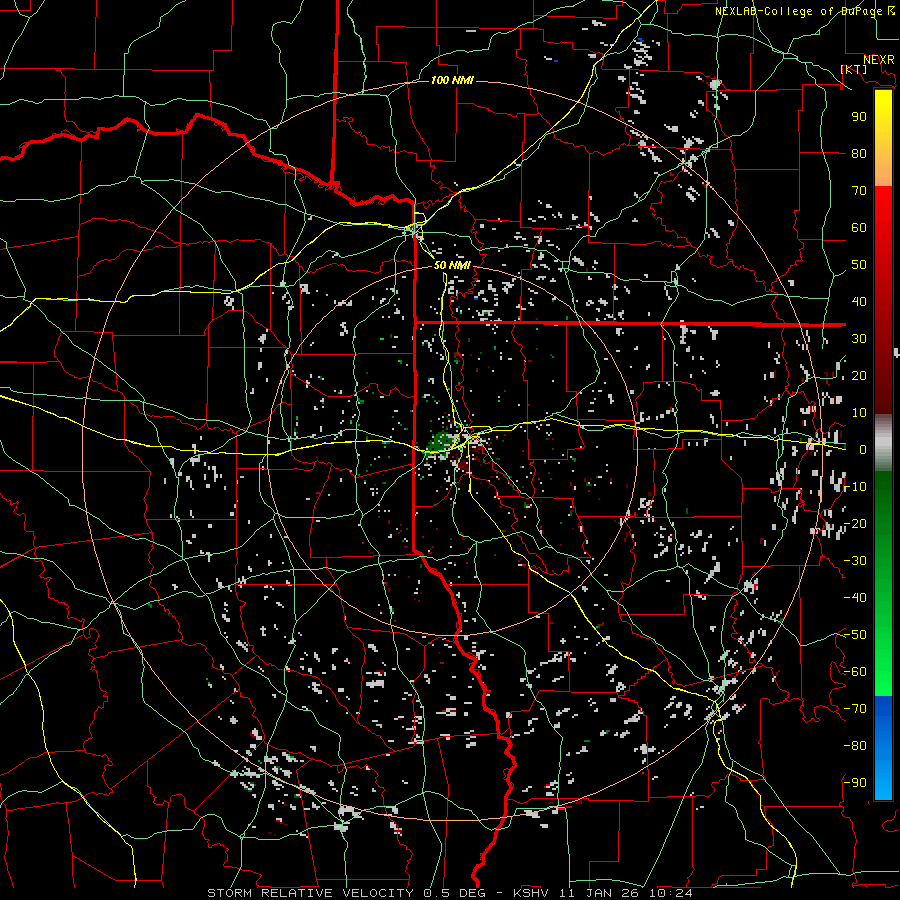
Task: Select the gray zero-velocity segment of the color bar
Action: coord(883,443)
